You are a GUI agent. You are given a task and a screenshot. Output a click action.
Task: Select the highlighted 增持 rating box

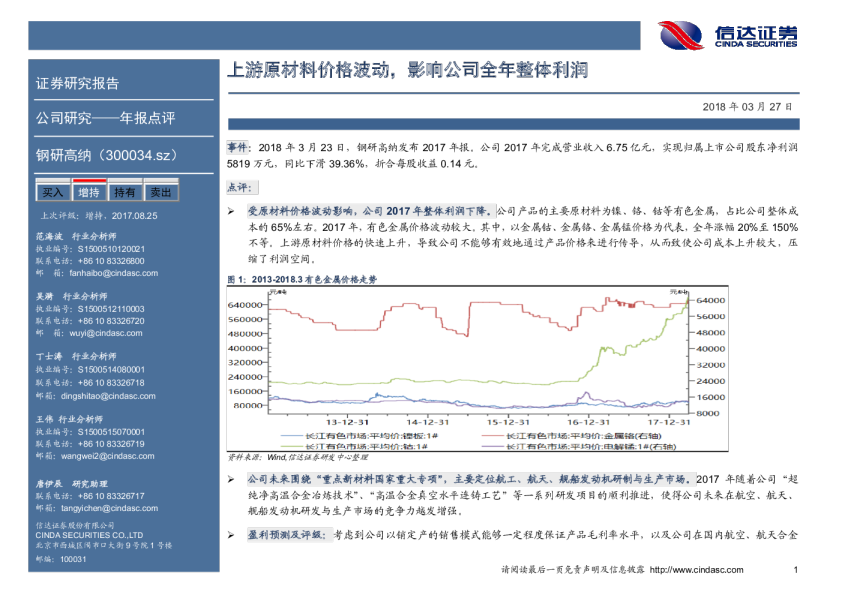(89, 192)
